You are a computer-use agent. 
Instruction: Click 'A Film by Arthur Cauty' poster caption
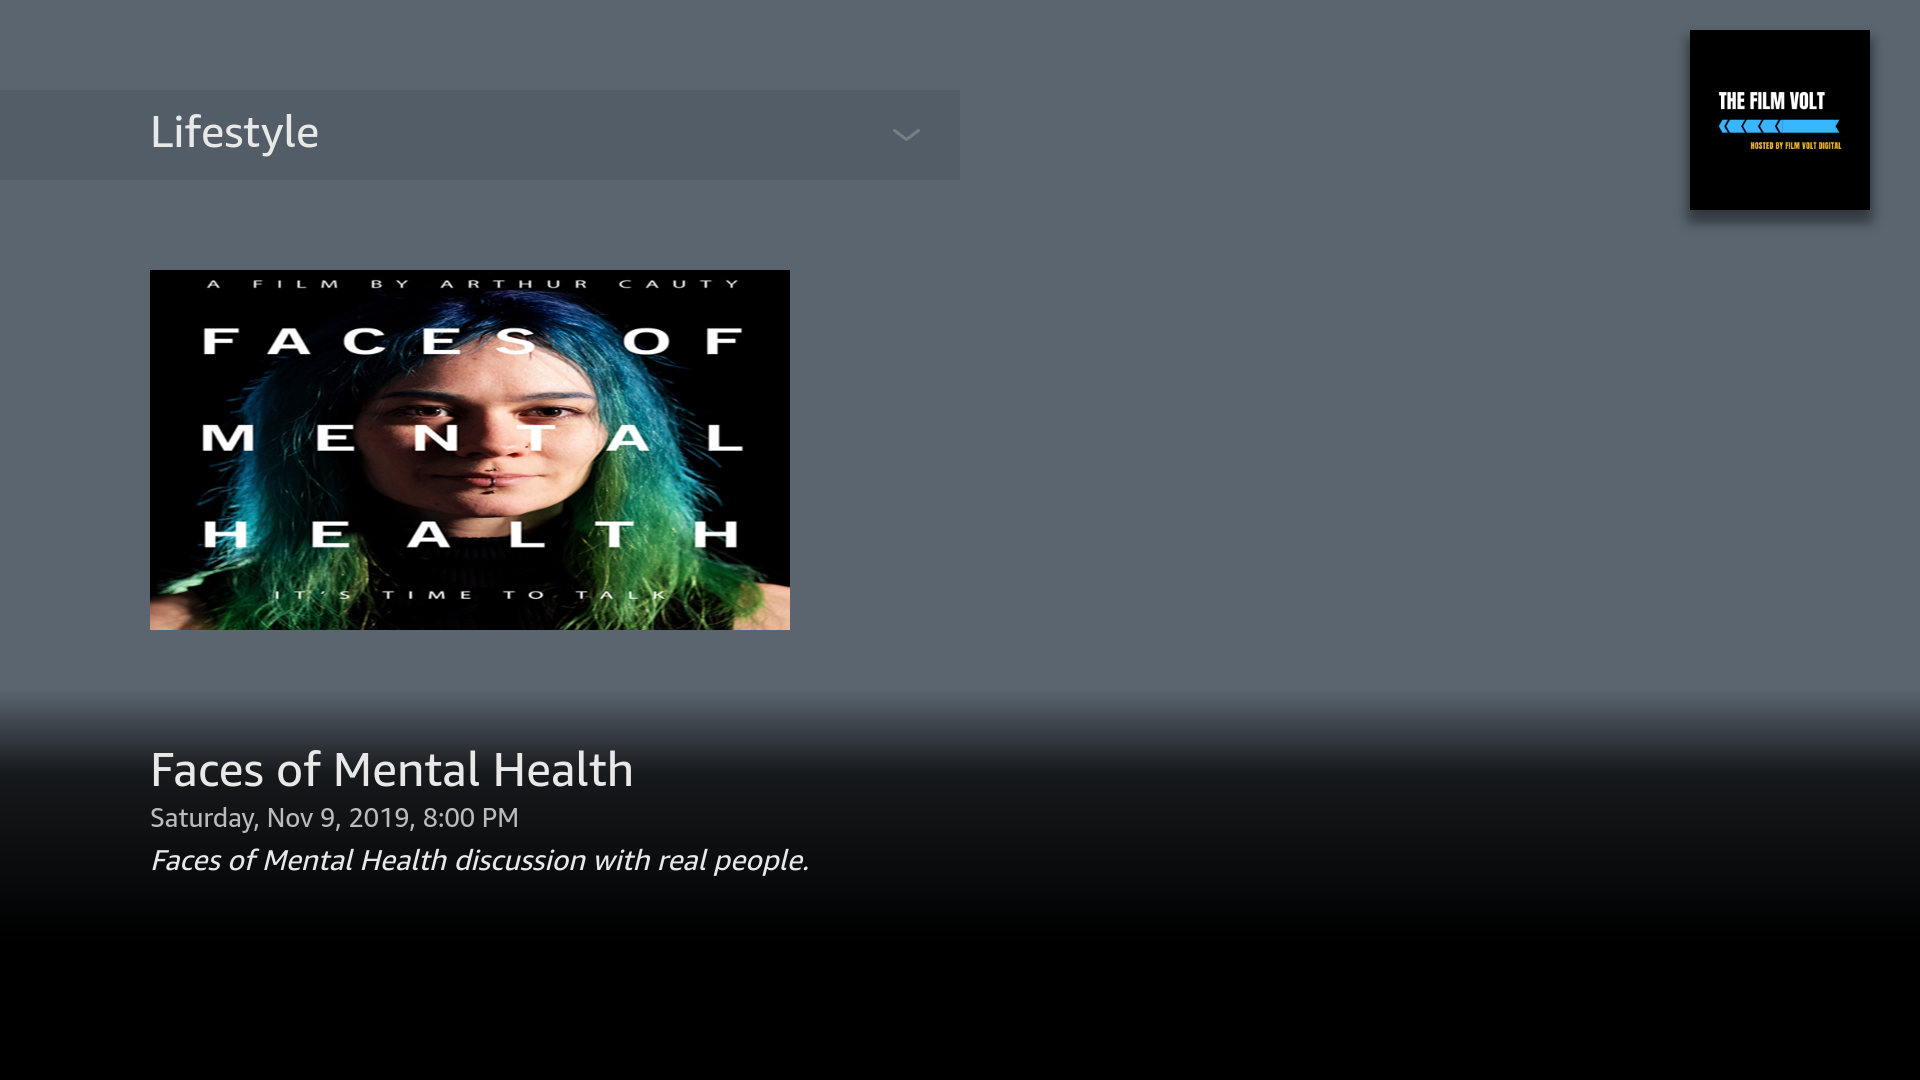[474, 284]
